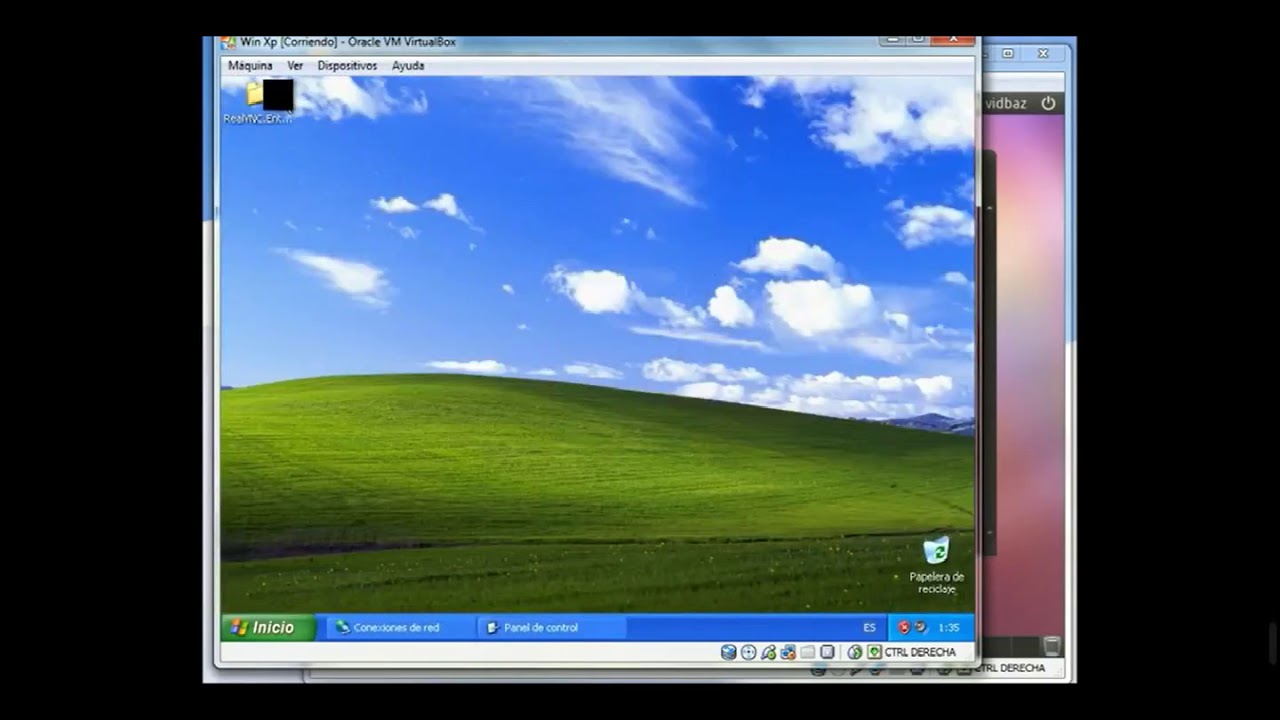Minimize the Win Xp VirtualBox window
1280x720 pixels.
(893, 39)
